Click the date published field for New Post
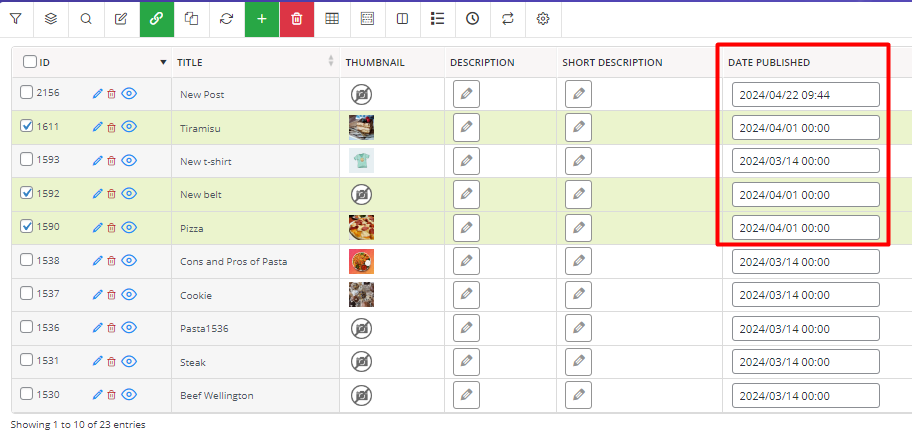Image resolution: width=912 pixels, height=435 pixels. coord(806,95)
